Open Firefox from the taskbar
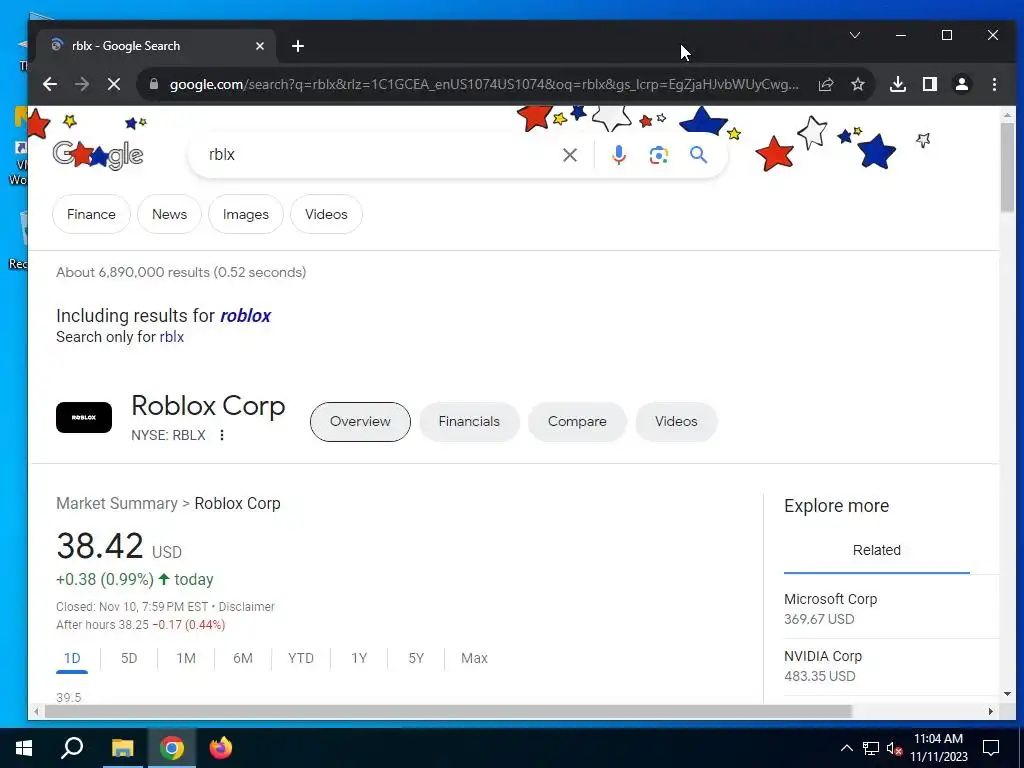Screen dimensions: 1024x768 click(221, 748)
